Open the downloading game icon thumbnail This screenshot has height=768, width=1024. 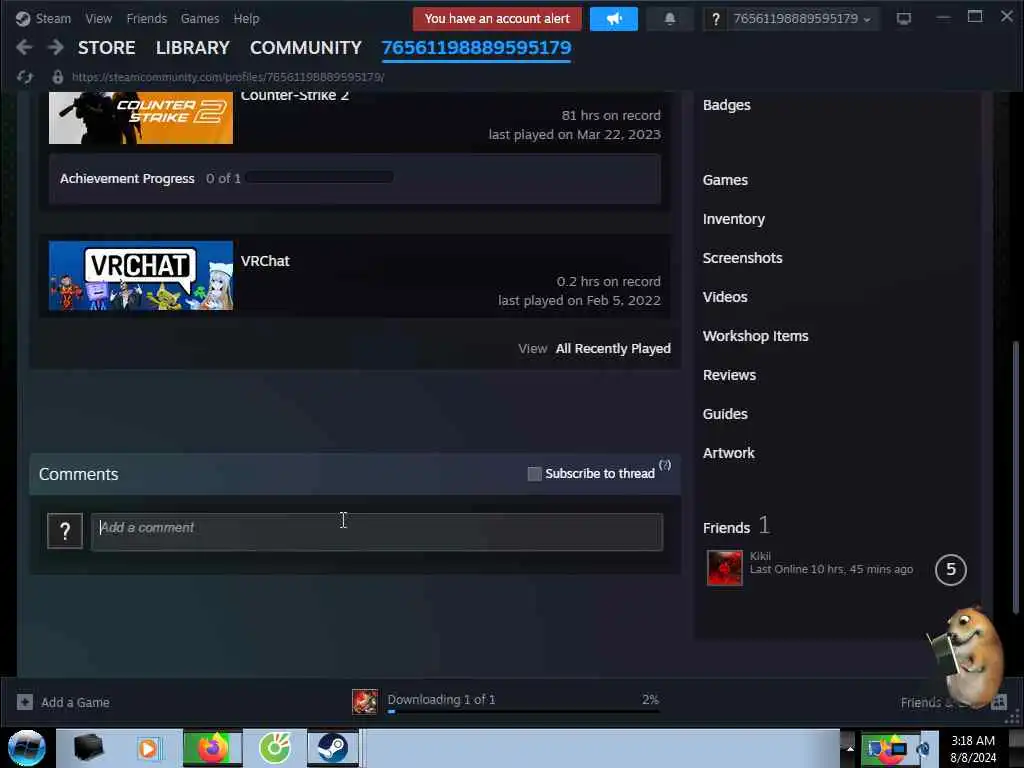click(364, 701)
